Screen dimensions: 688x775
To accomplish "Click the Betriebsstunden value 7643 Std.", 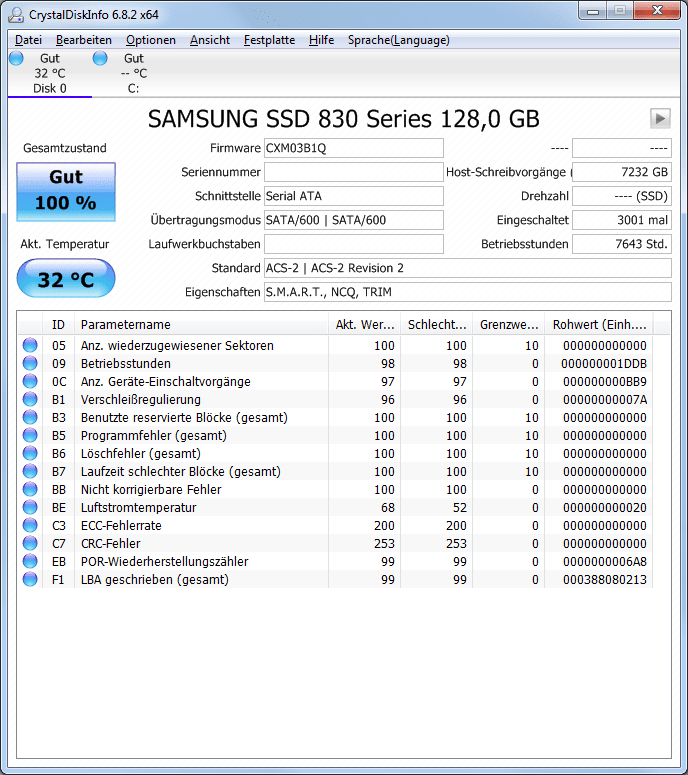I will point(622,244).
